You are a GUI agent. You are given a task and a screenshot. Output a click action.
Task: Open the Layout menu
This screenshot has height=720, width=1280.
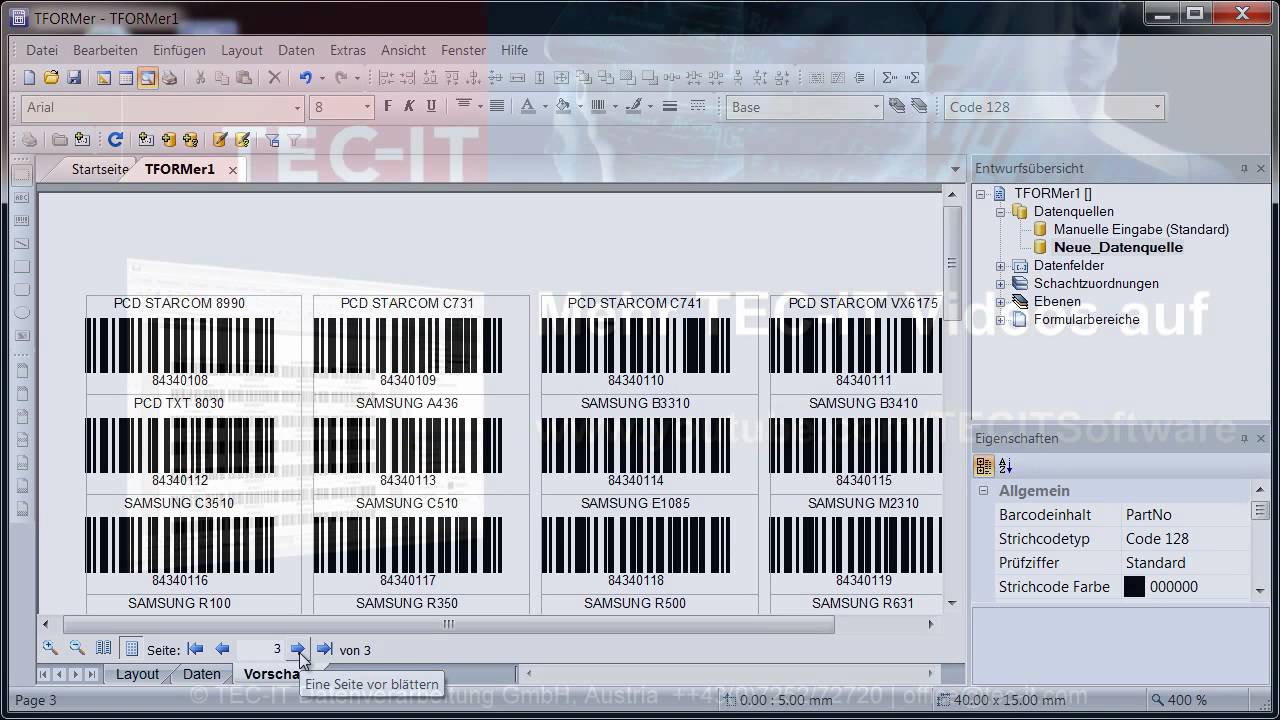pyautogui.click(x=242, y=50)
